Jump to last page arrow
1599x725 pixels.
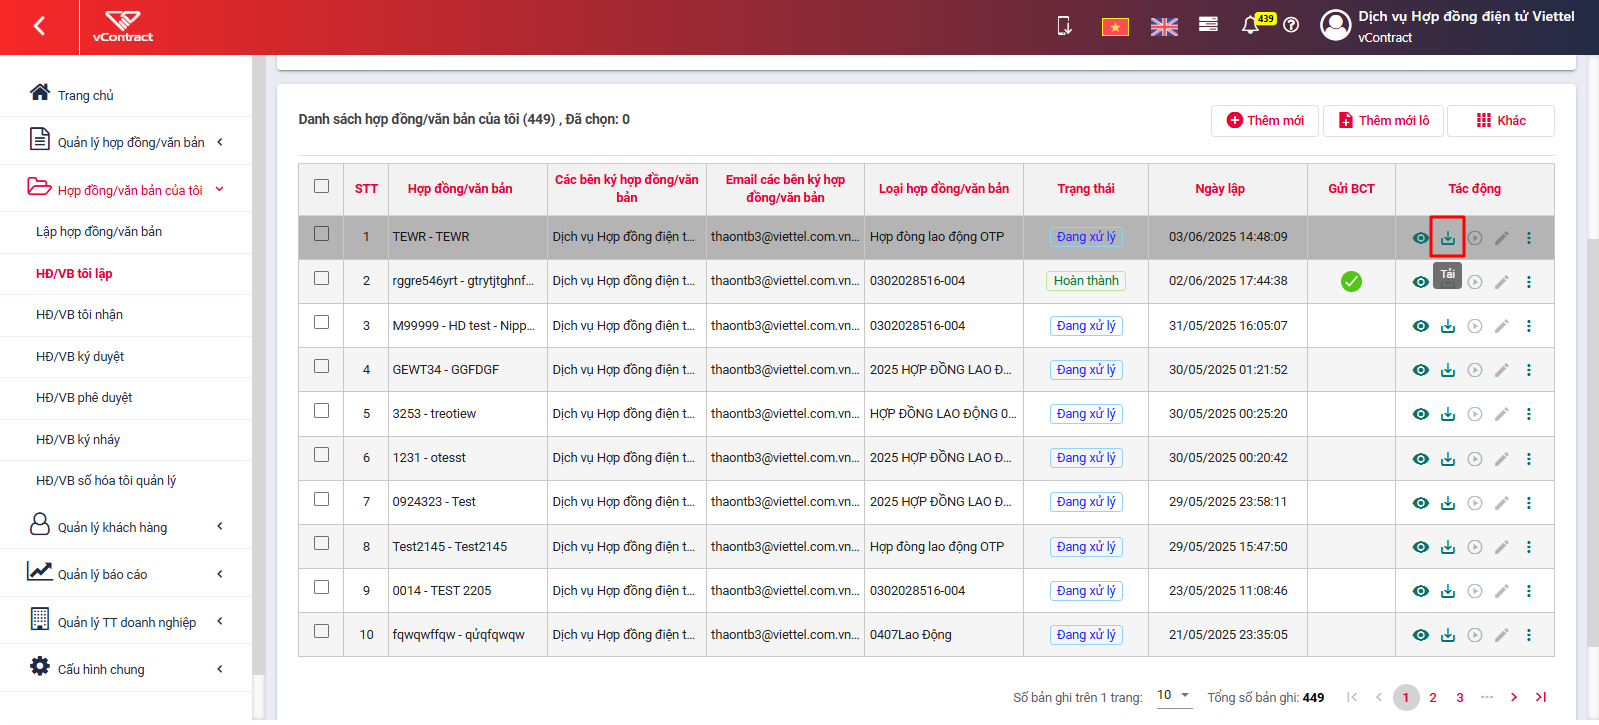tap(1540, 697)
